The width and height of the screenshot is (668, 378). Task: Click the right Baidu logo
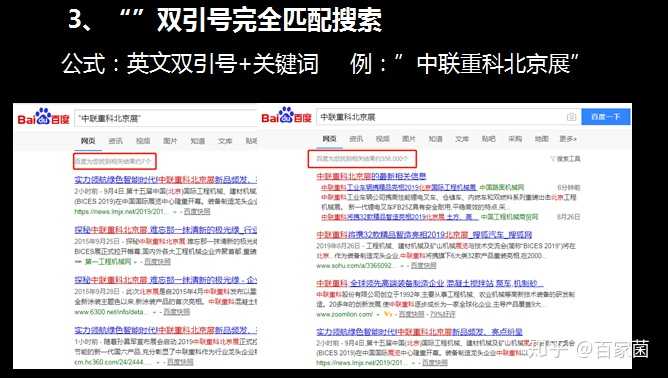coord(287,115)
